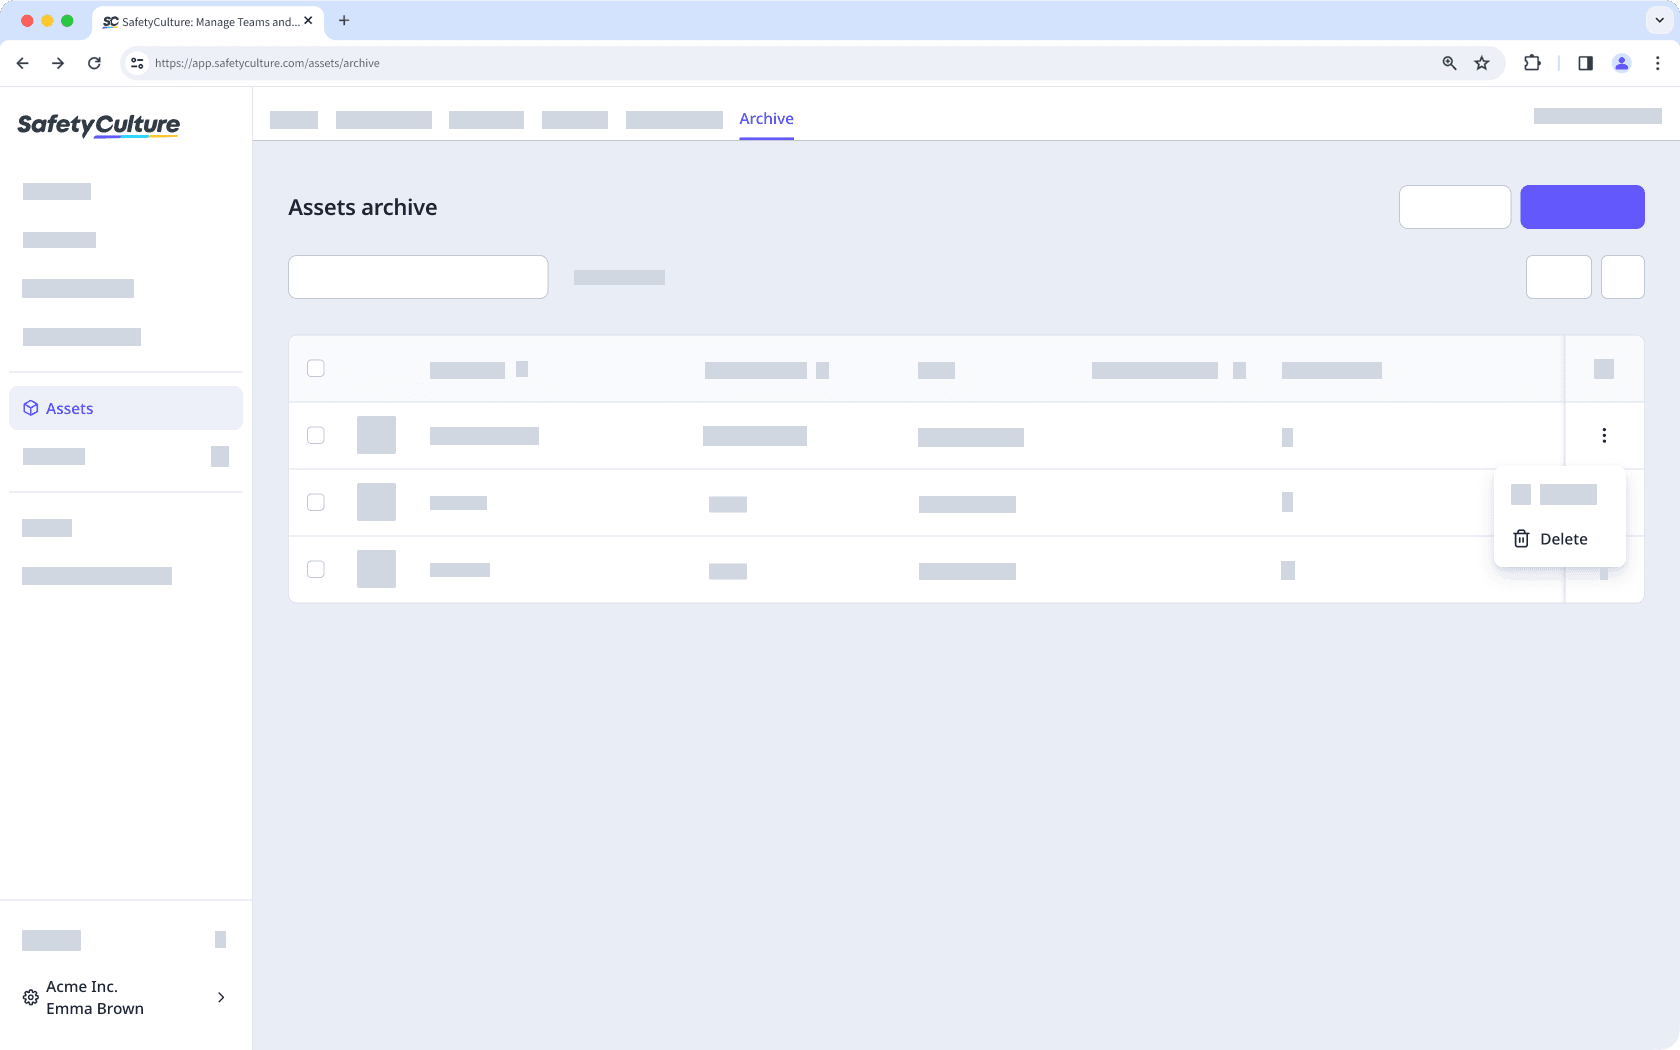The height and width of the screenshot is (1050, 1680).
Task: Select Delete from the context menu
Action: coord(1563,538)
